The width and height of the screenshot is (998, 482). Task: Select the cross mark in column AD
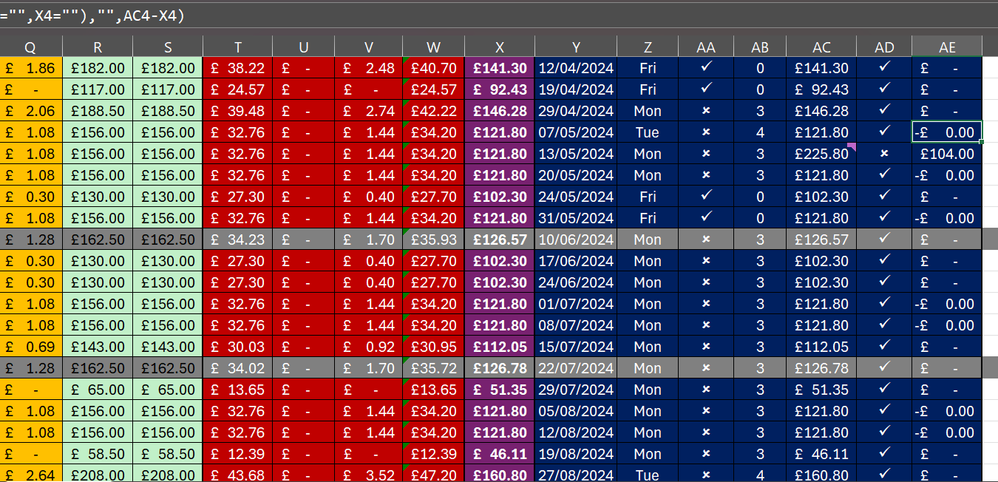click(x=884, y=153)
